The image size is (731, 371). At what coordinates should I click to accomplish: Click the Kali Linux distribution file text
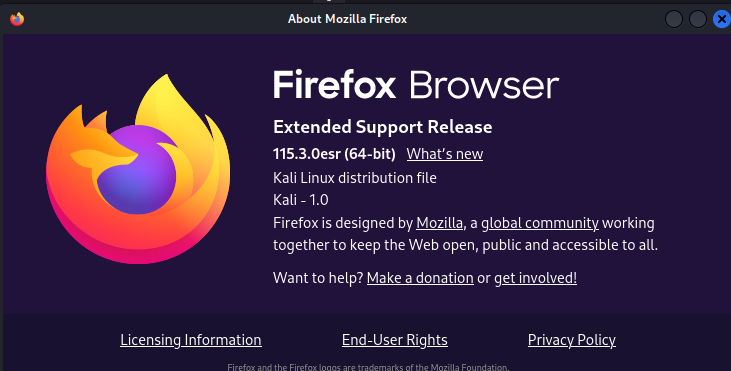point(355,178)
